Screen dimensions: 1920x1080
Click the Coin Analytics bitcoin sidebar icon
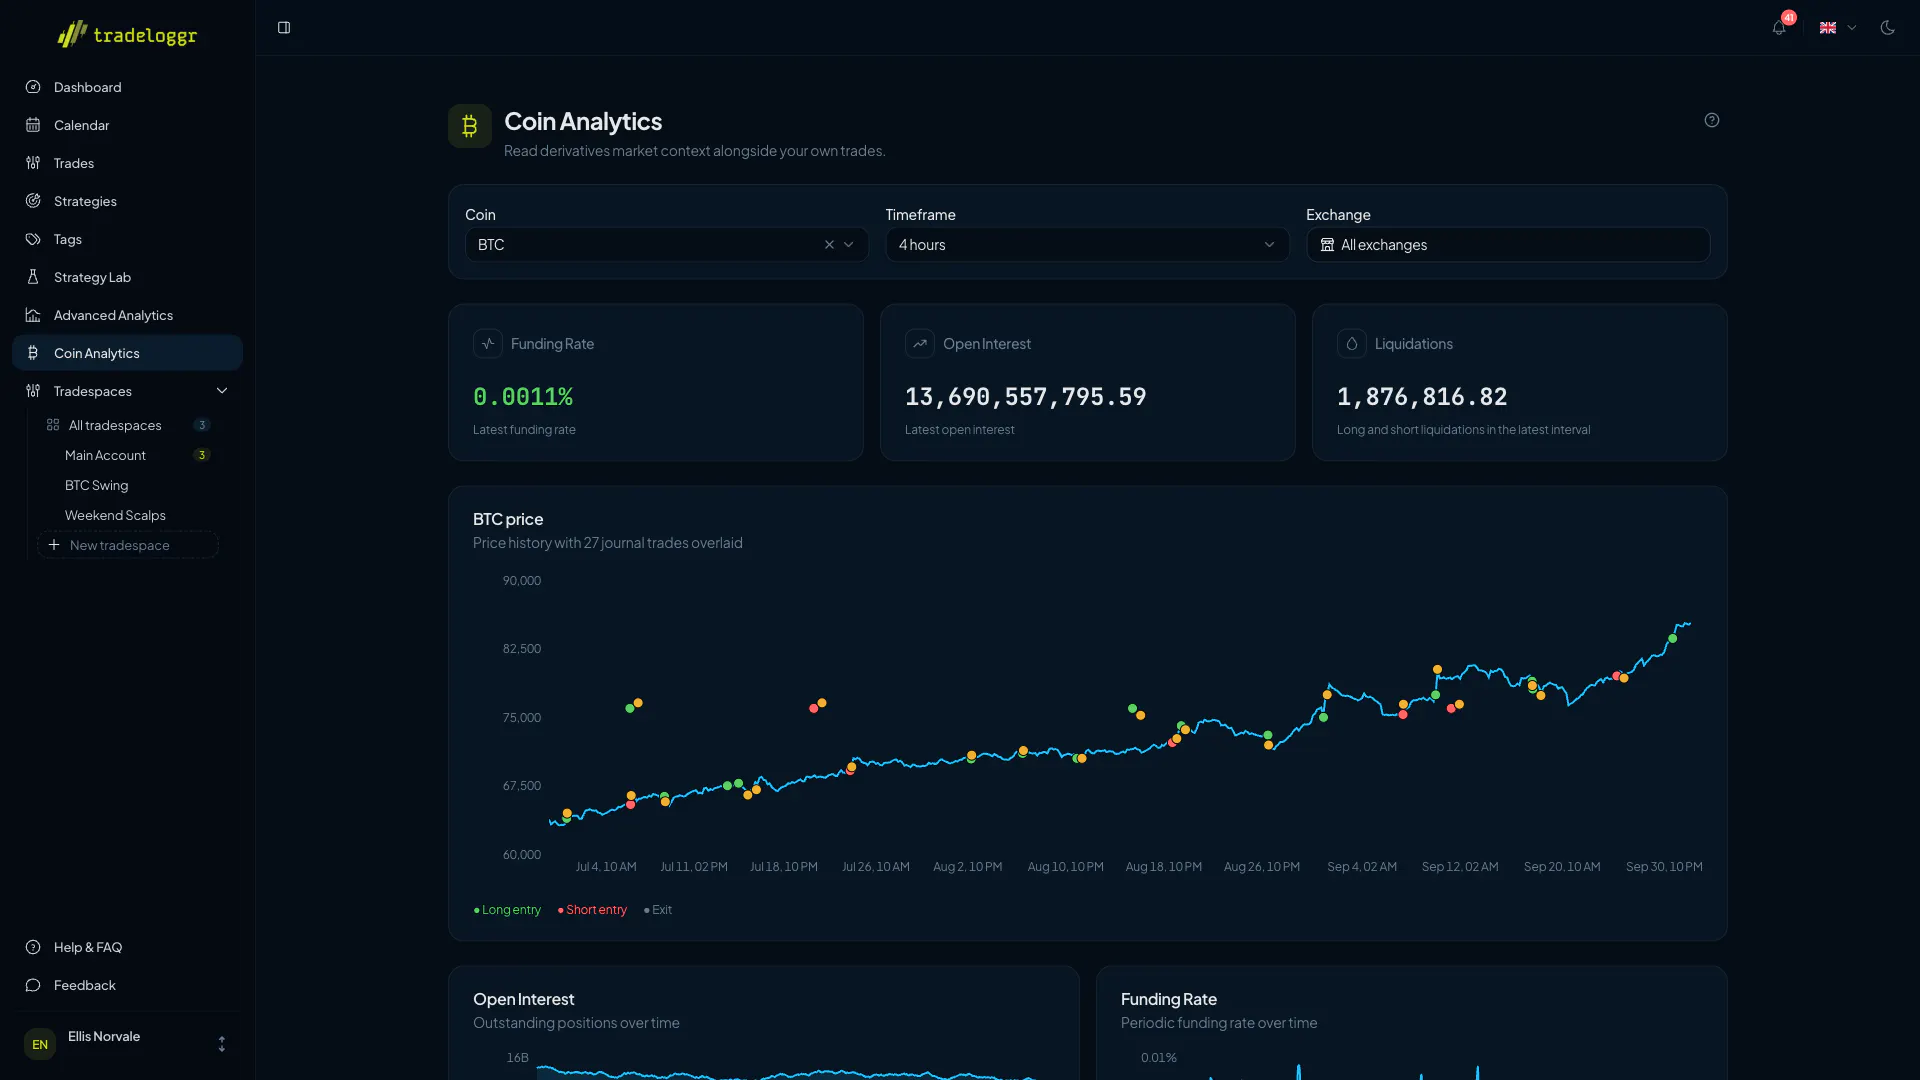[33, 353]
